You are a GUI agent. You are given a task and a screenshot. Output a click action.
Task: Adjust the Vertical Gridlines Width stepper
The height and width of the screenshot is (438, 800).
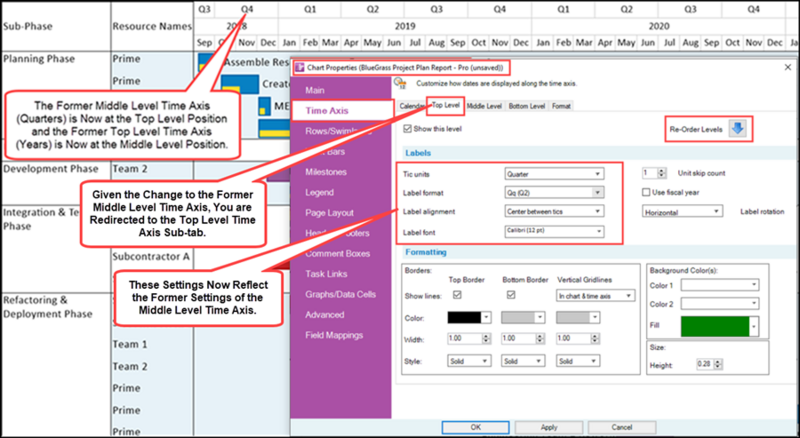pyautogui.click(x=594, y=338)
